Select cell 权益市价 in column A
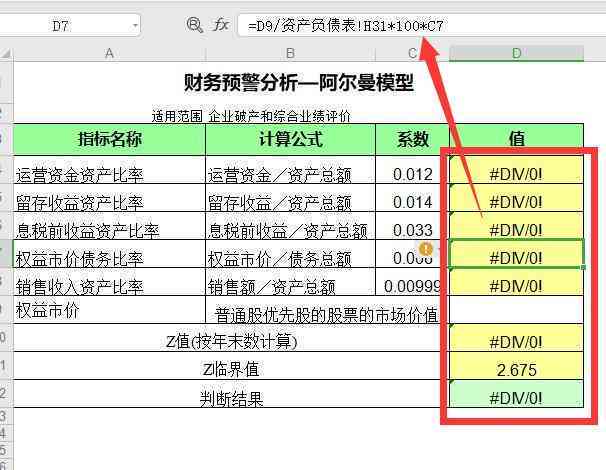The image size is (606, 470). [109, 310]
